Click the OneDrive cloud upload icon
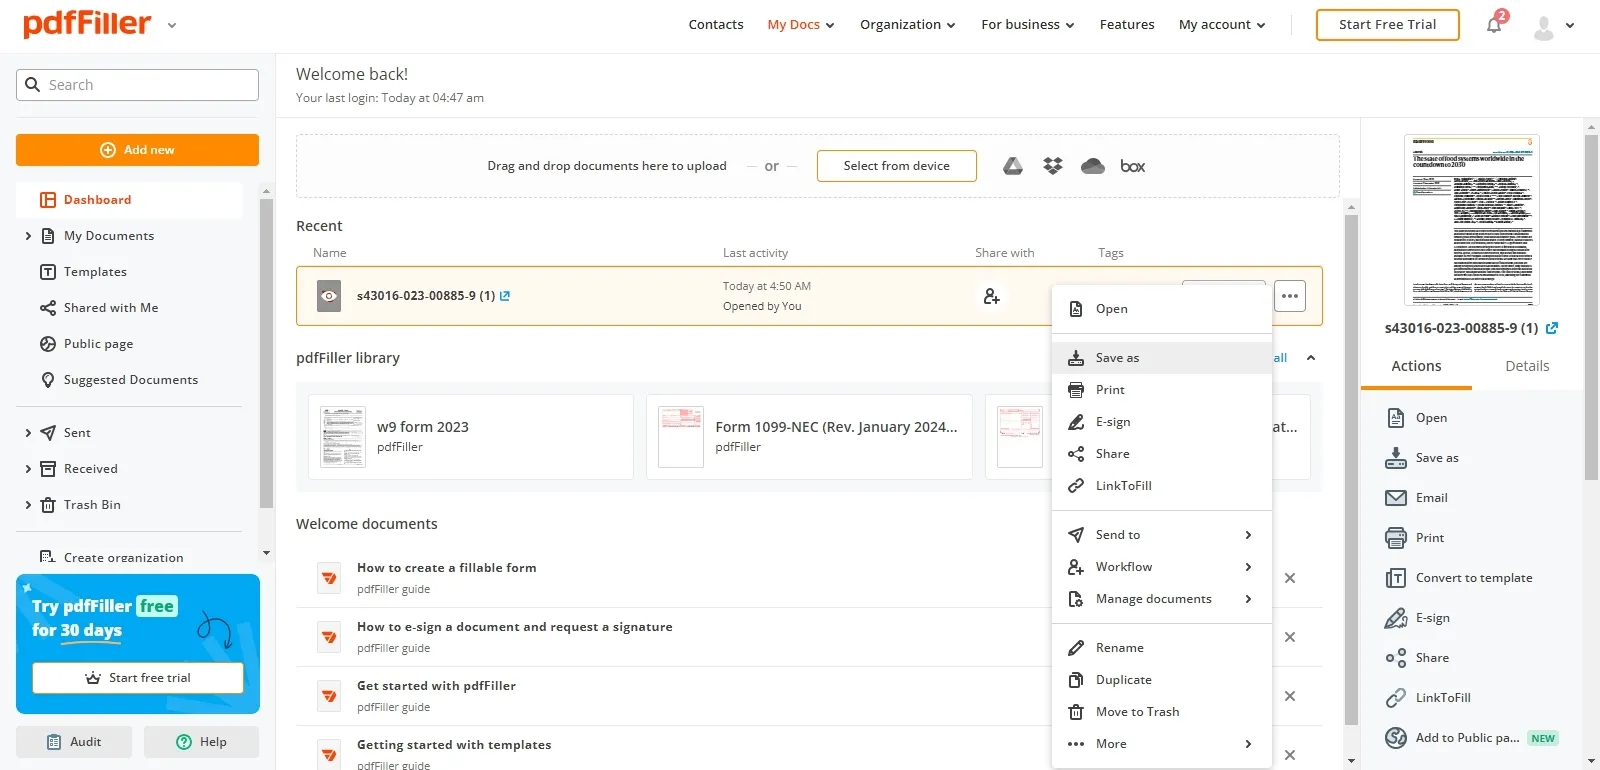1600x770 pixels. [1093, 166]
